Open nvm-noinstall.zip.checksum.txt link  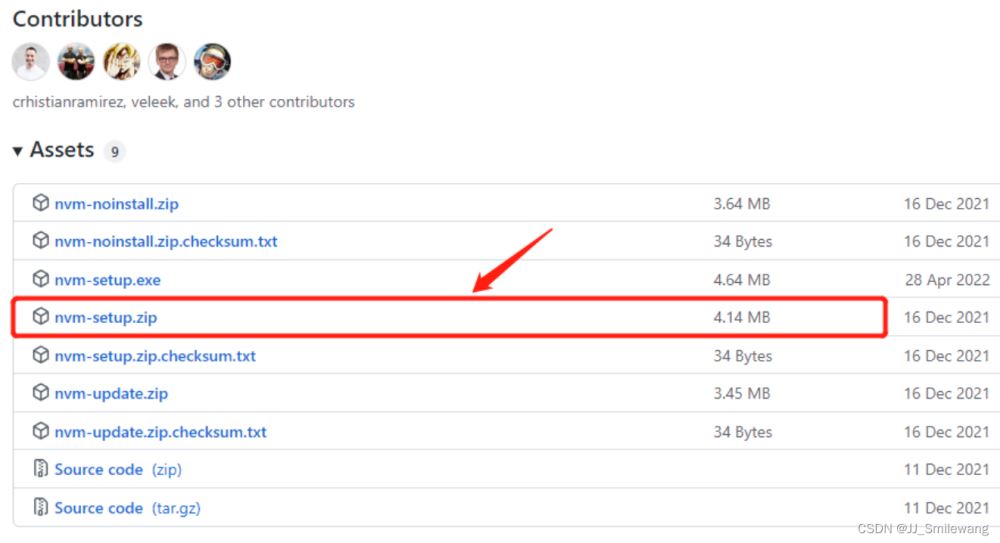point(166,242)
